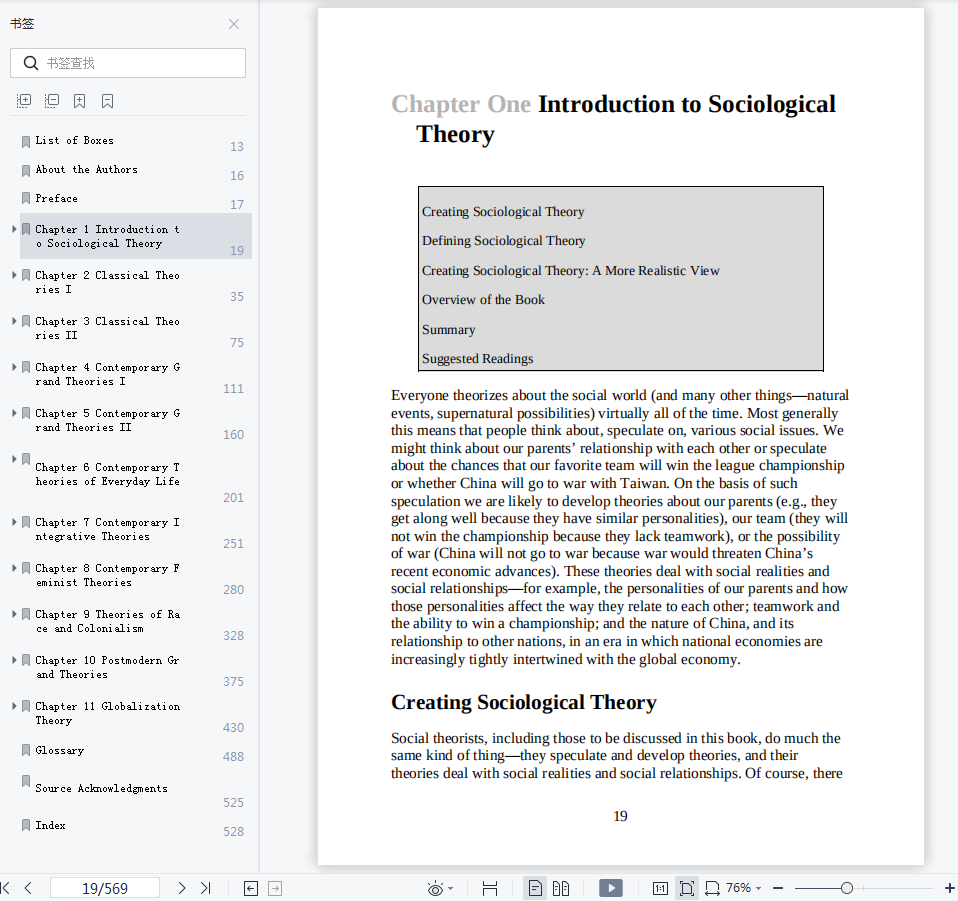The width and height of the screenshot is (958, 901).
Task: Open the About the Authors bookmark
Action: 86,169
